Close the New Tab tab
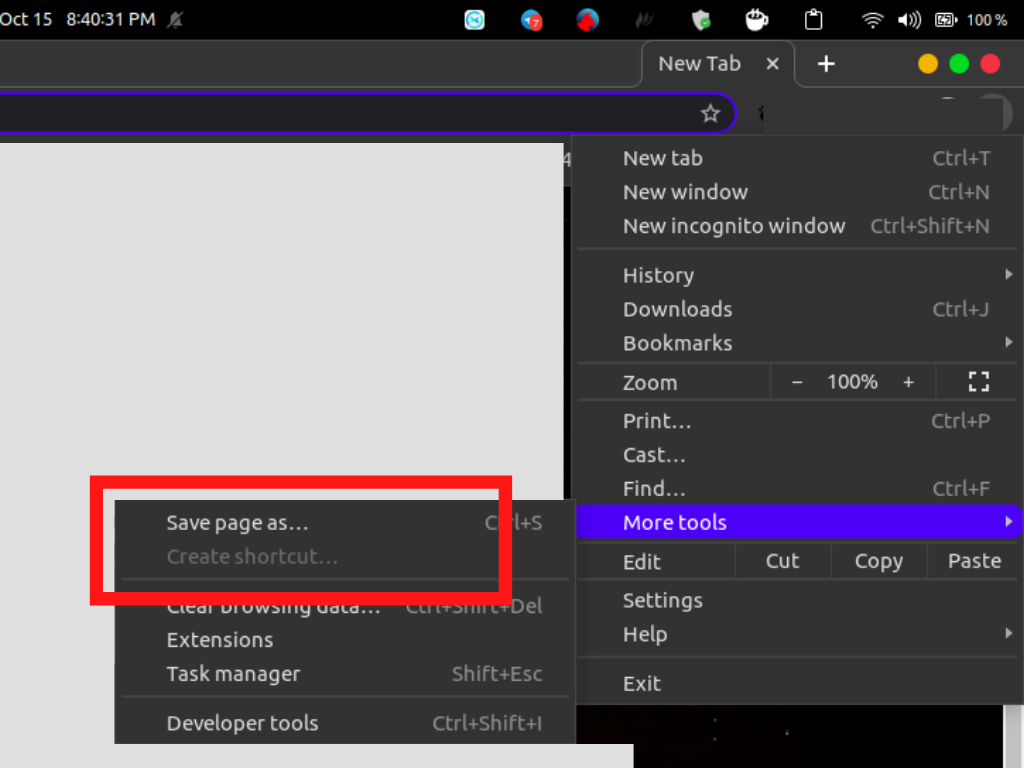Screen dimensions: 1024x768 pos(772,64)
